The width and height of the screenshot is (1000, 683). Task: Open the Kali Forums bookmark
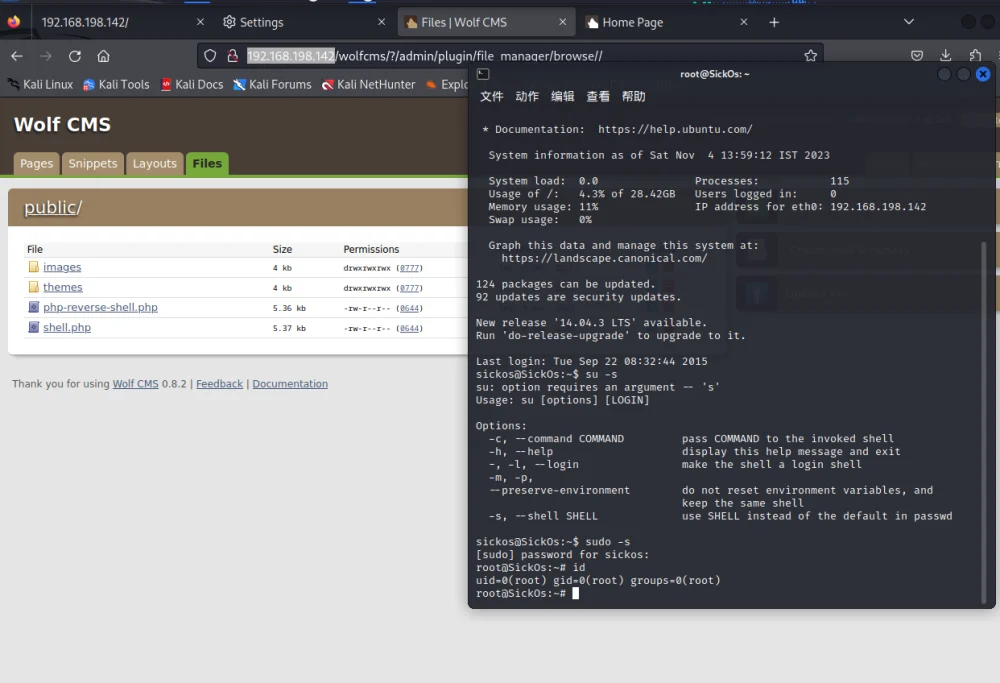click(272, 84)
